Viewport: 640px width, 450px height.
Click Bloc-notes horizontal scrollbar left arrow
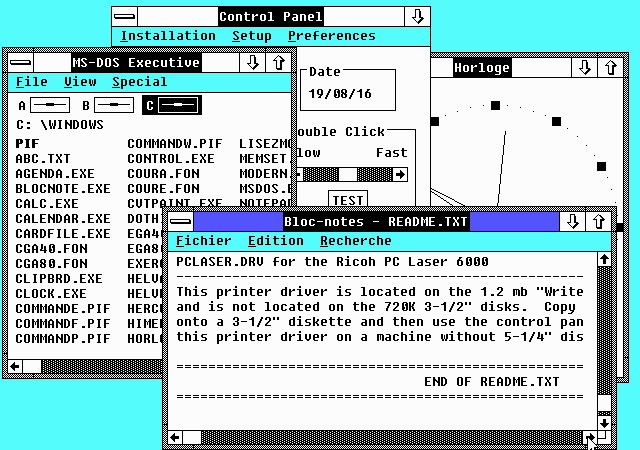click(175, 438)
